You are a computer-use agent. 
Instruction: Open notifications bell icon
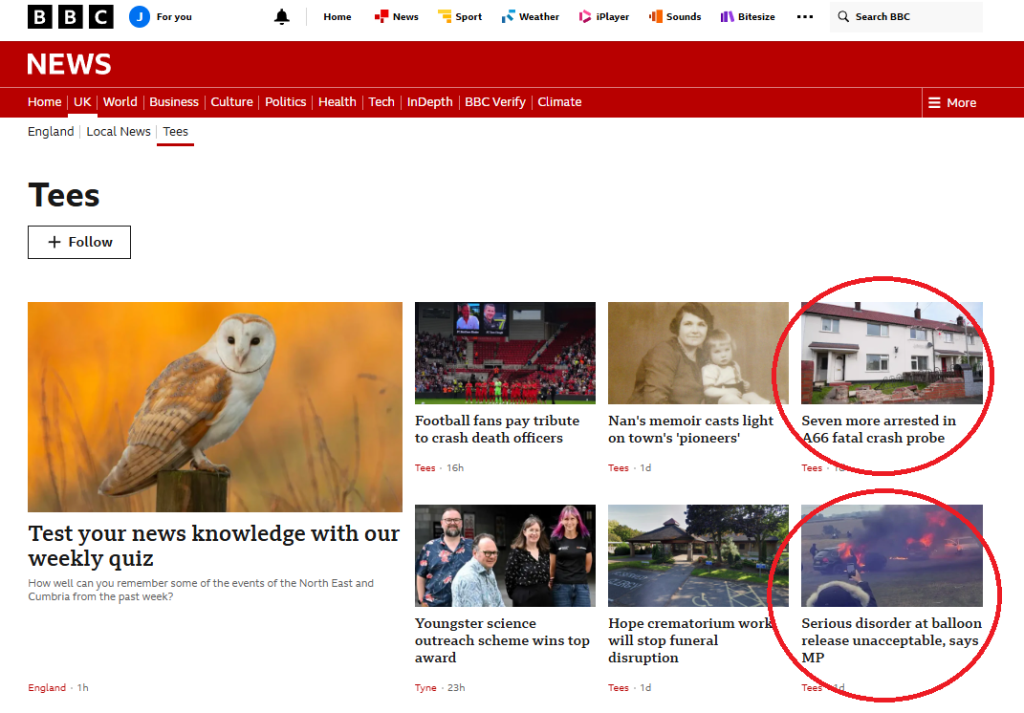pyautogui.click(x=281, y=17)
